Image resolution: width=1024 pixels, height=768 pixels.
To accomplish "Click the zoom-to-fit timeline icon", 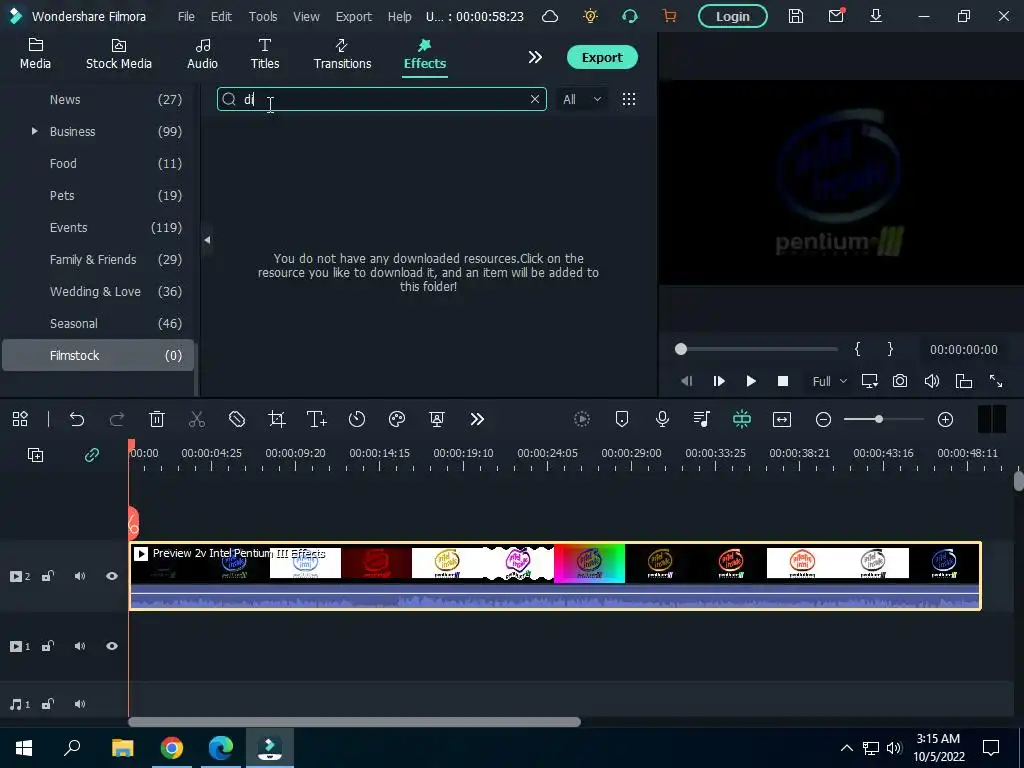I will point(782,419).
